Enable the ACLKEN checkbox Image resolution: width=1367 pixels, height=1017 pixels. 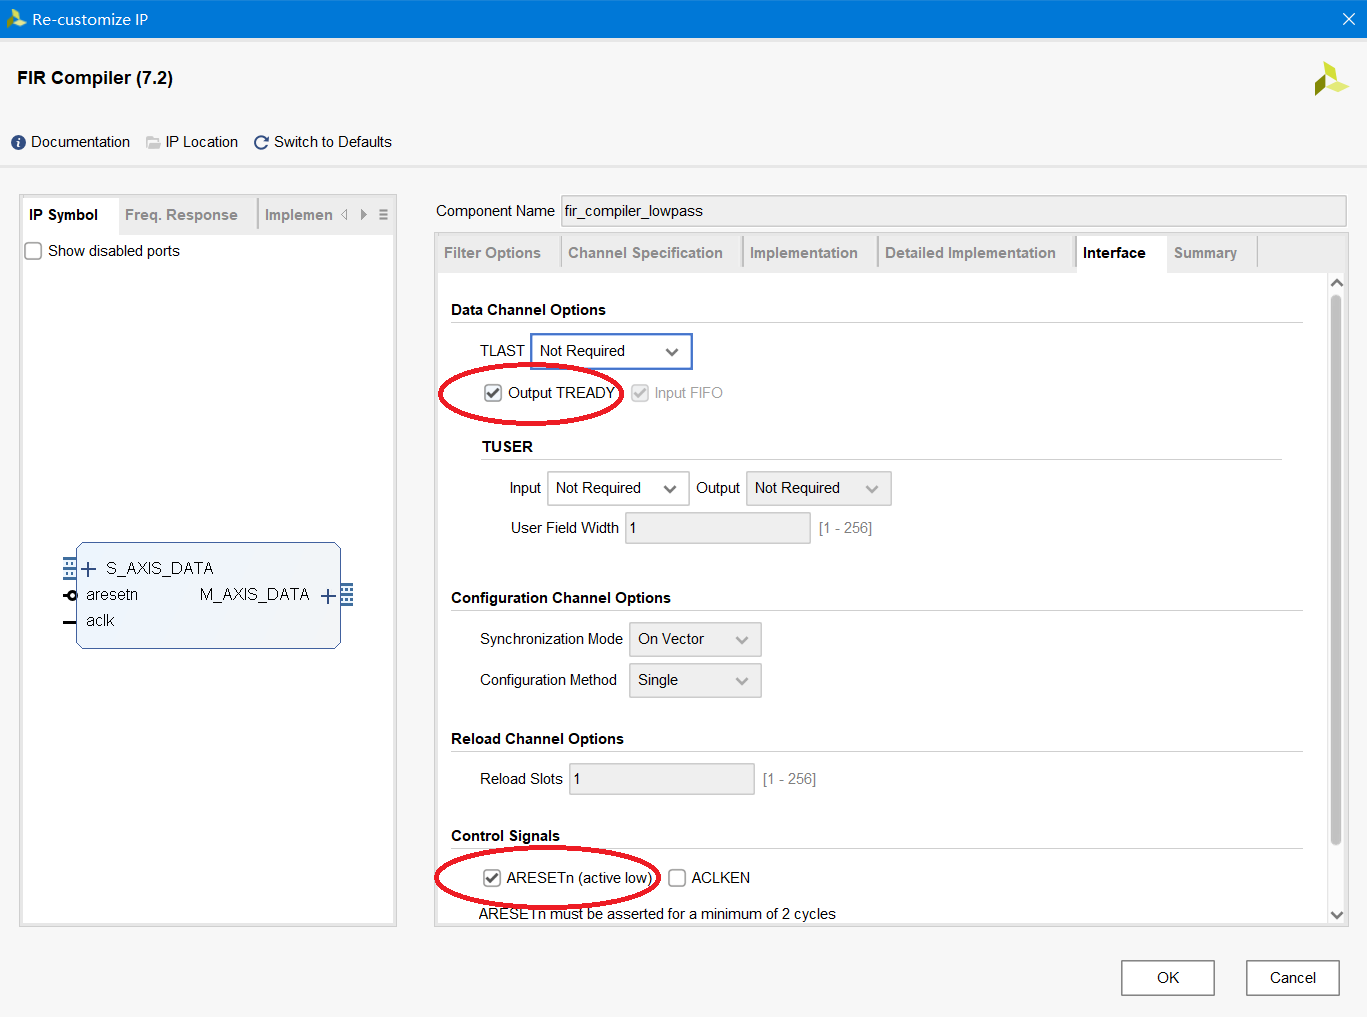point(677,878)
